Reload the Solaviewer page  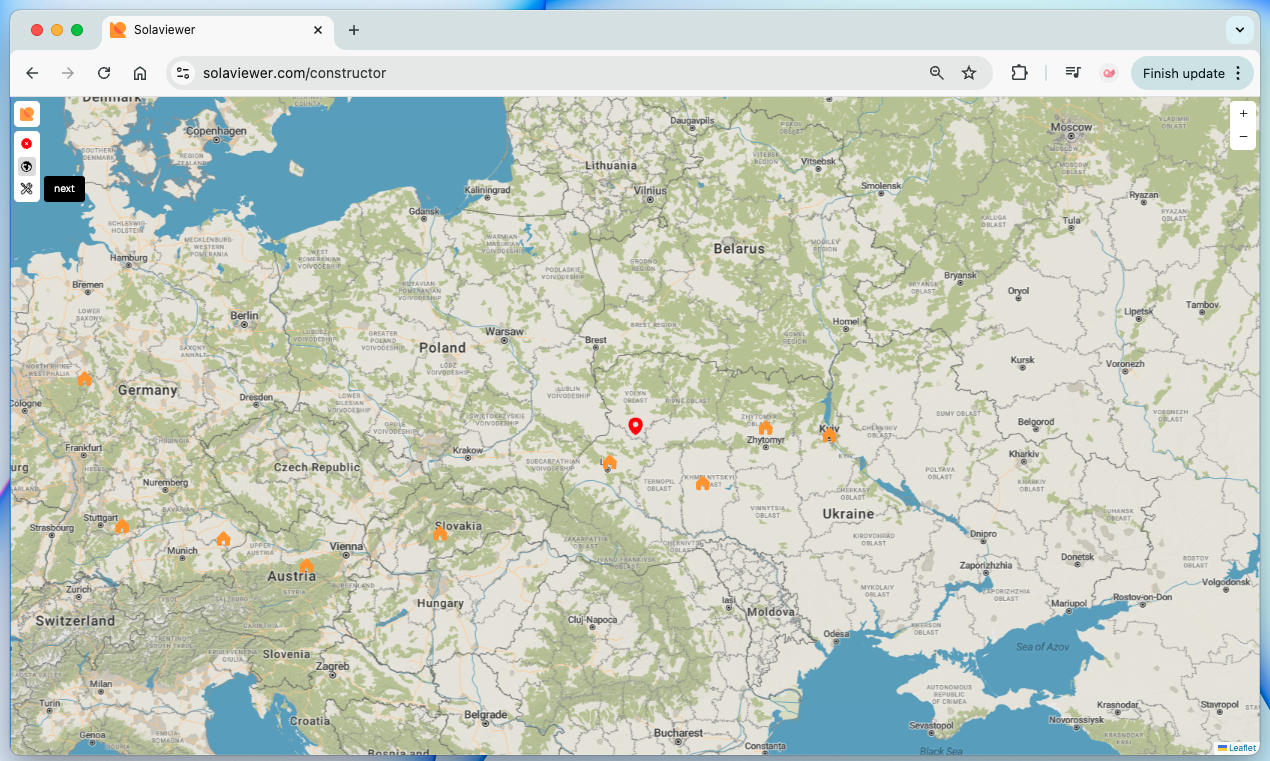(104, 73)
